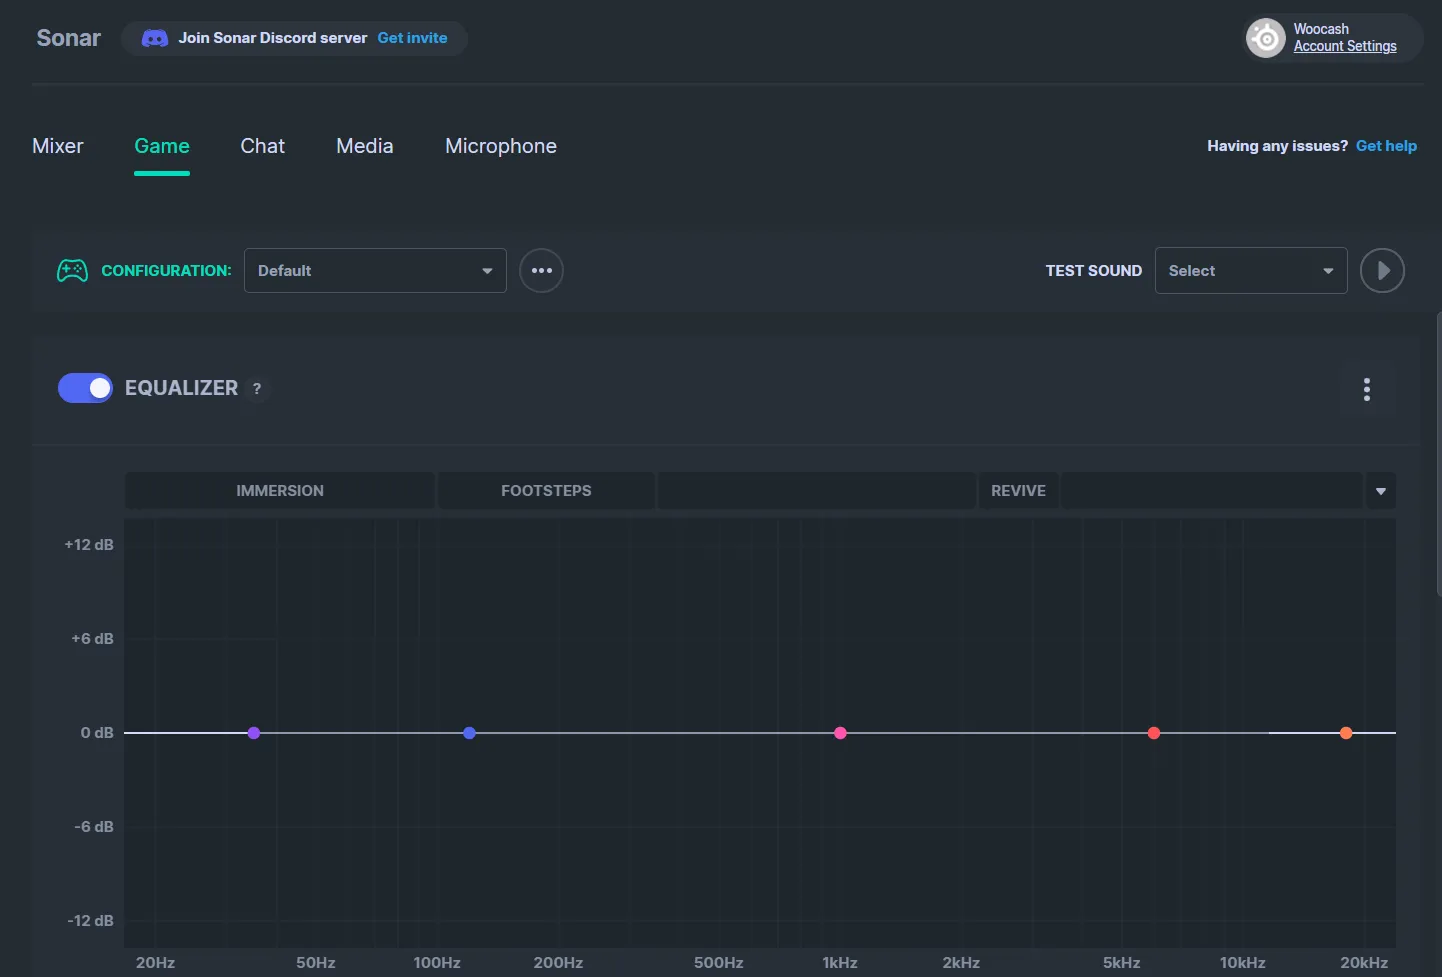Image resolution: width=1442 pixels, height=977 pixels.
Task: Select the IMMERSION frequency range
Action: coord(280,491)
